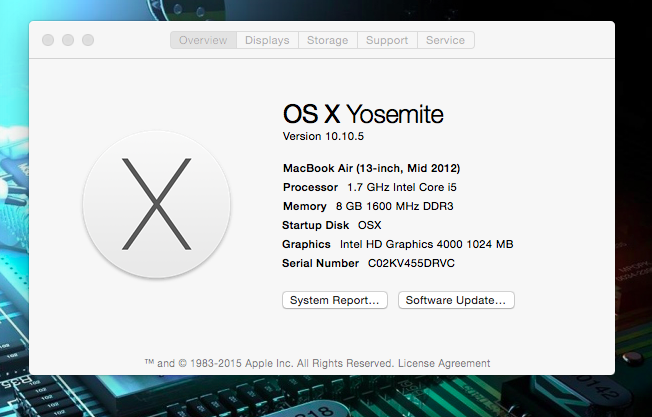This screenshot has width=652, height=417.
Task: Click the OS X Yosemite title text
Action: [363, 112]
